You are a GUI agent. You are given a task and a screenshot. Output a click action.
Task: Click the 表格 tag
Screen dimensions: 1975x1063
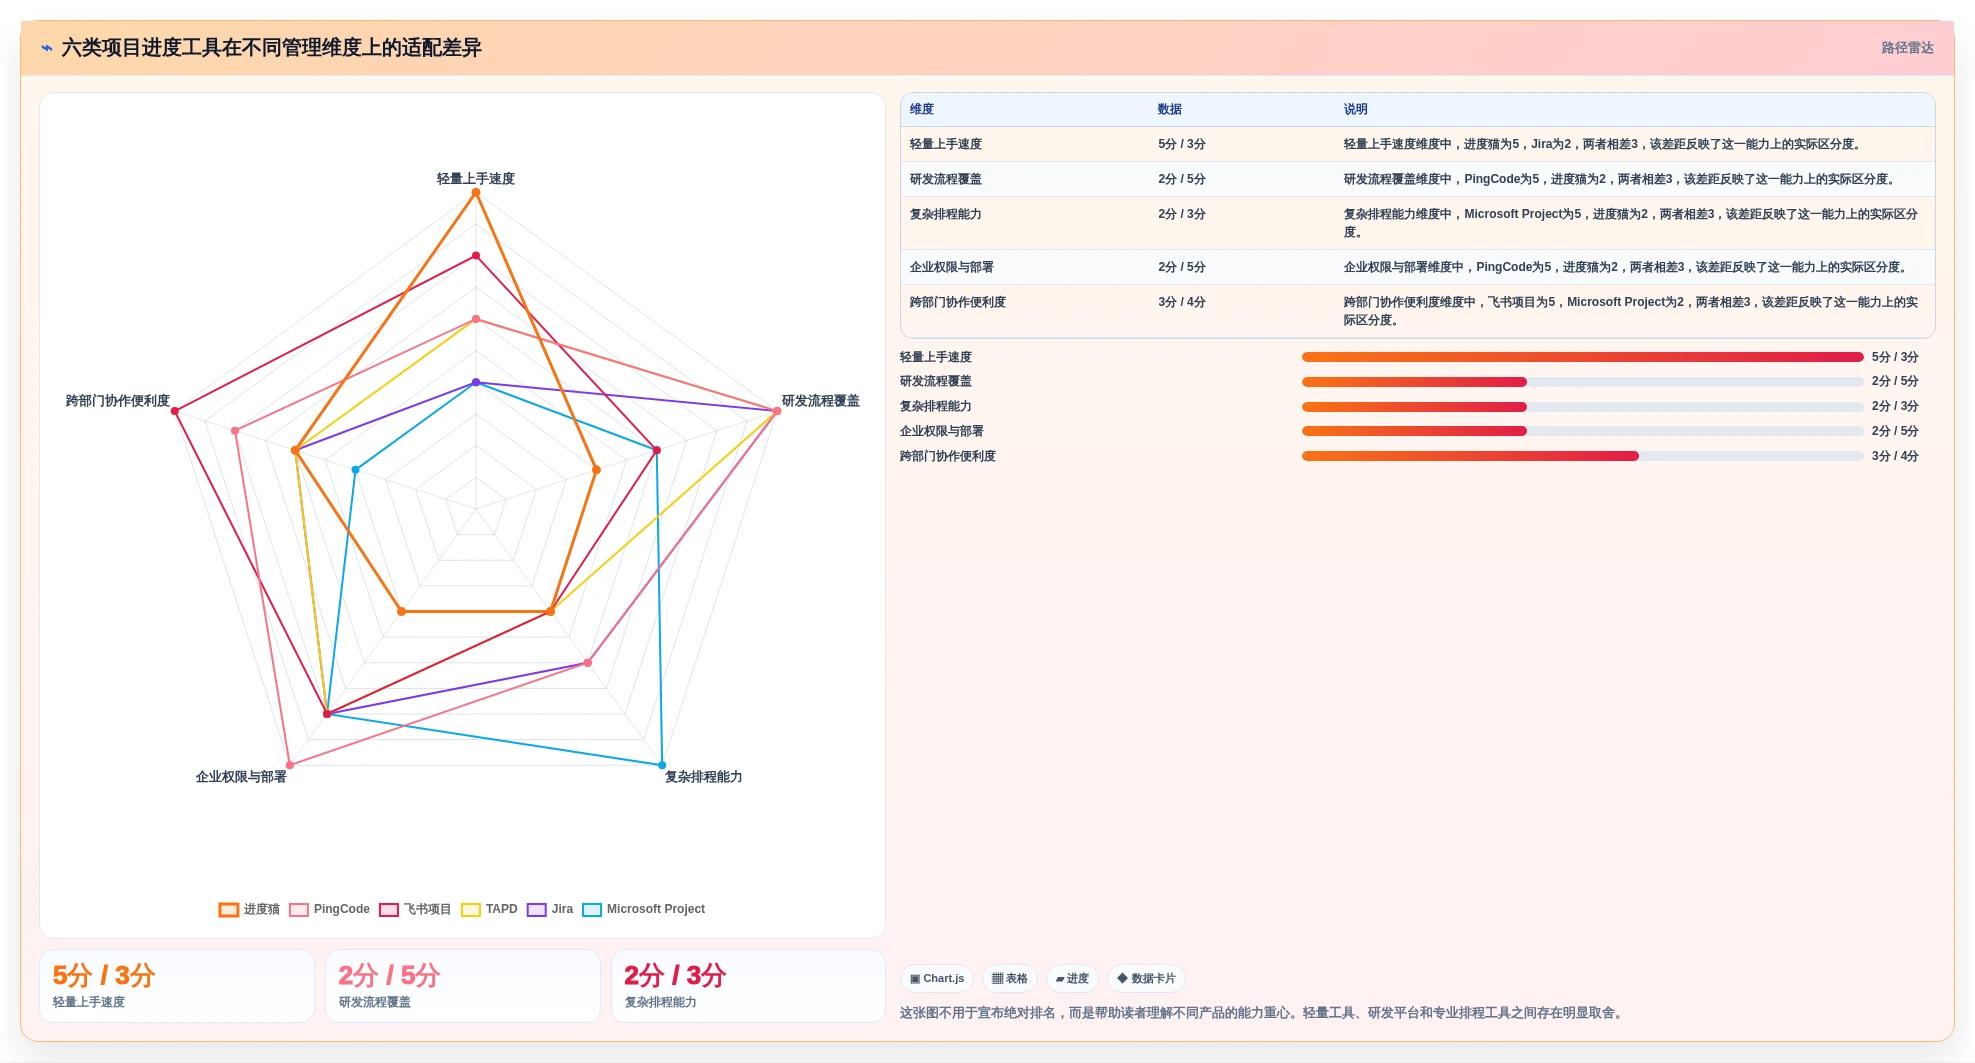click(x=1010, y=979)
